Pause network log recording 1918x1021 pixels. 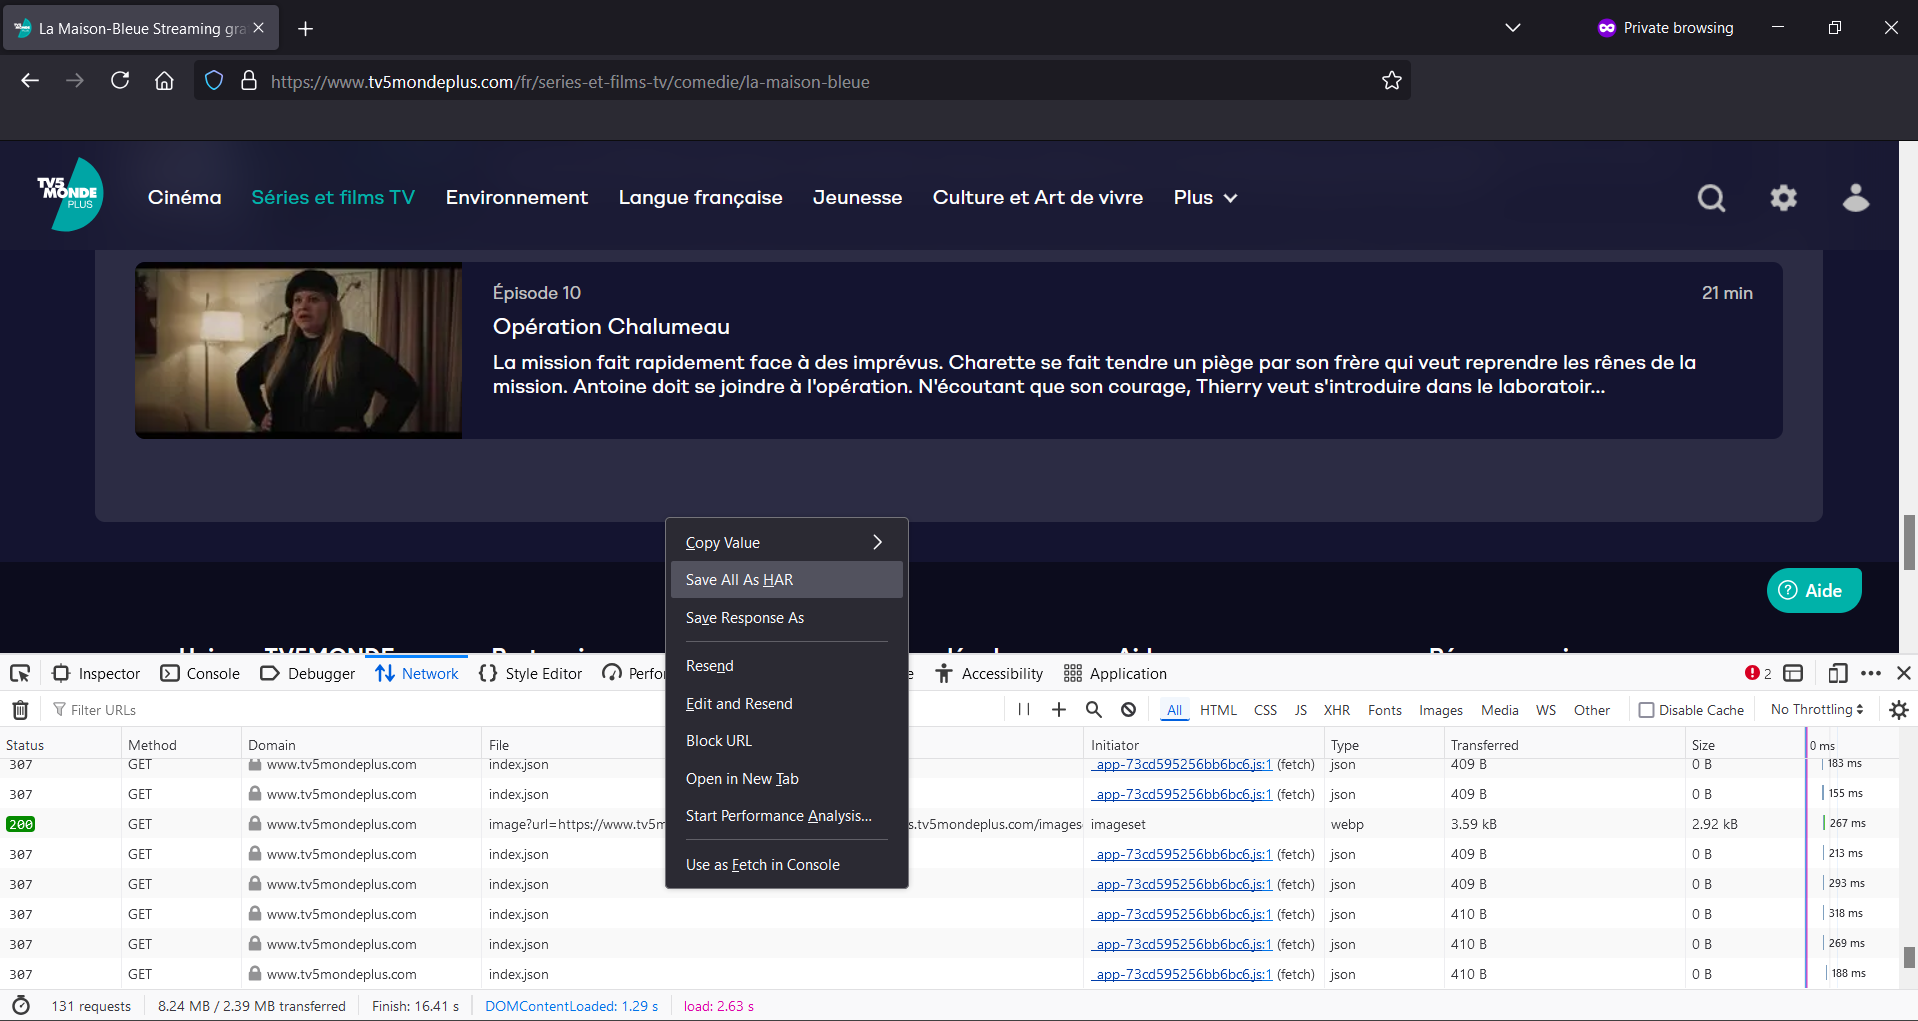(1024, 710)
